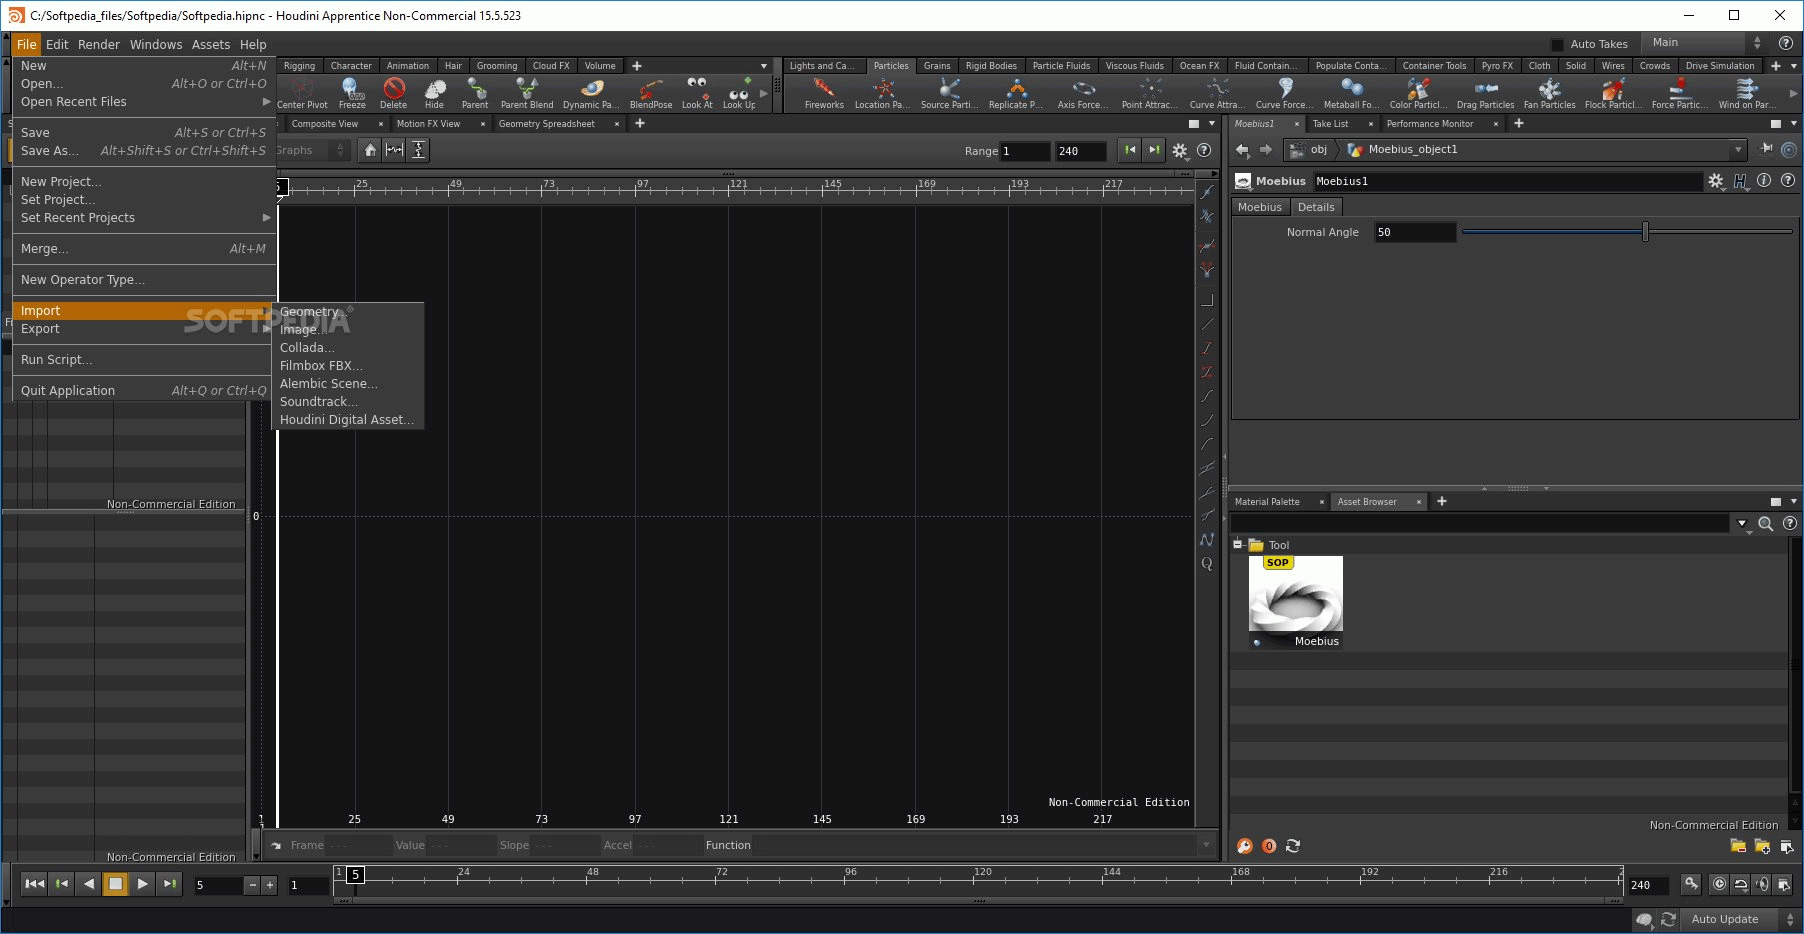Viewport: 1804px width, 934px height.
Task: Close the Take List tab
Action: [x=1371, y=124]
